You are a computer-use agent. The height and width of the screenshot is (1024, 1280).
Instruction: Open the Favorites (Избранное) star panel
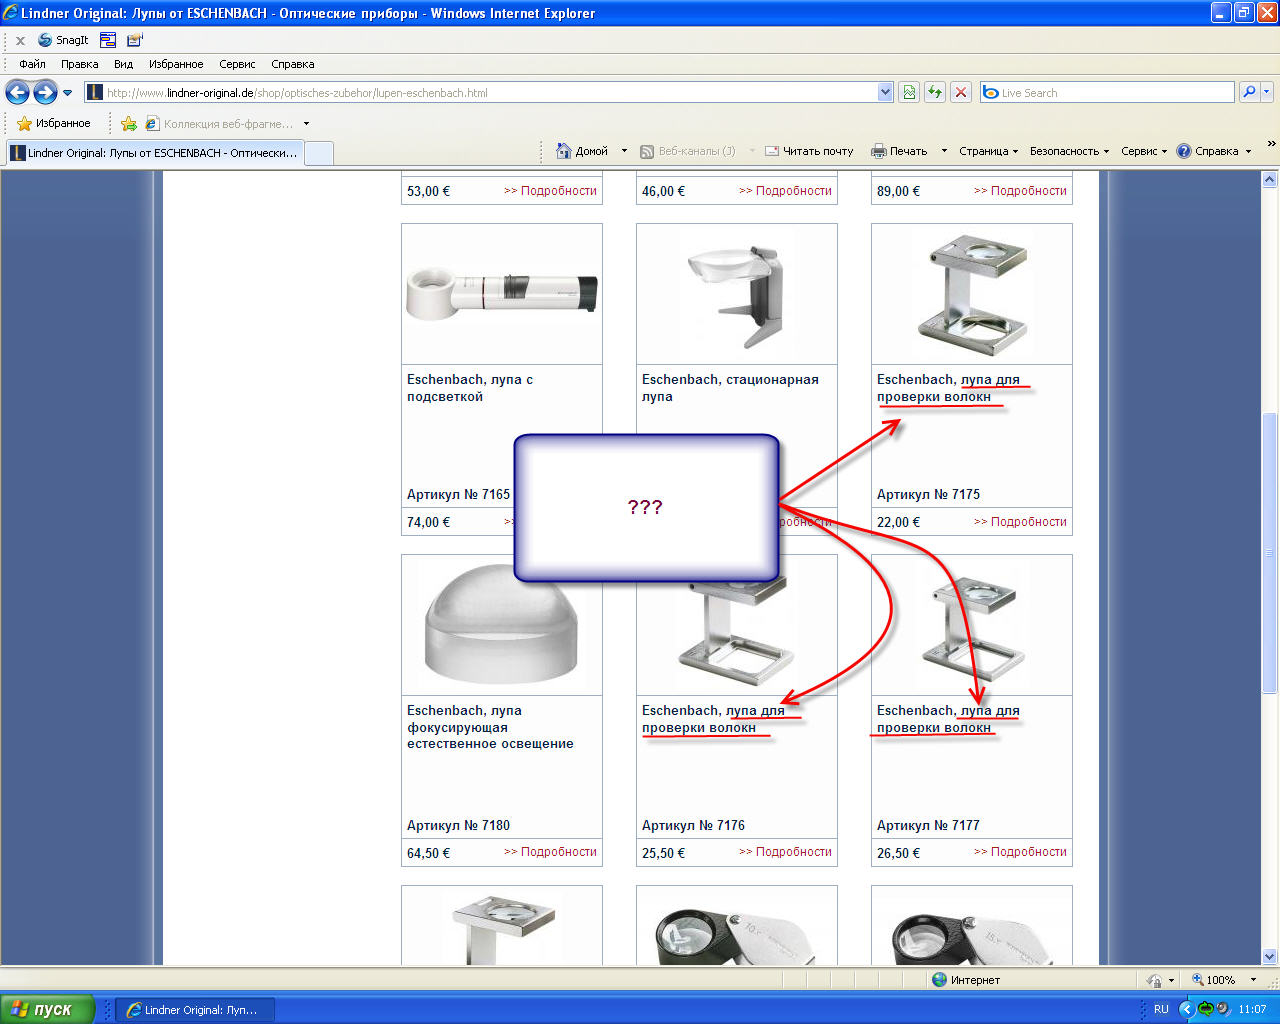tap(54, 123)
